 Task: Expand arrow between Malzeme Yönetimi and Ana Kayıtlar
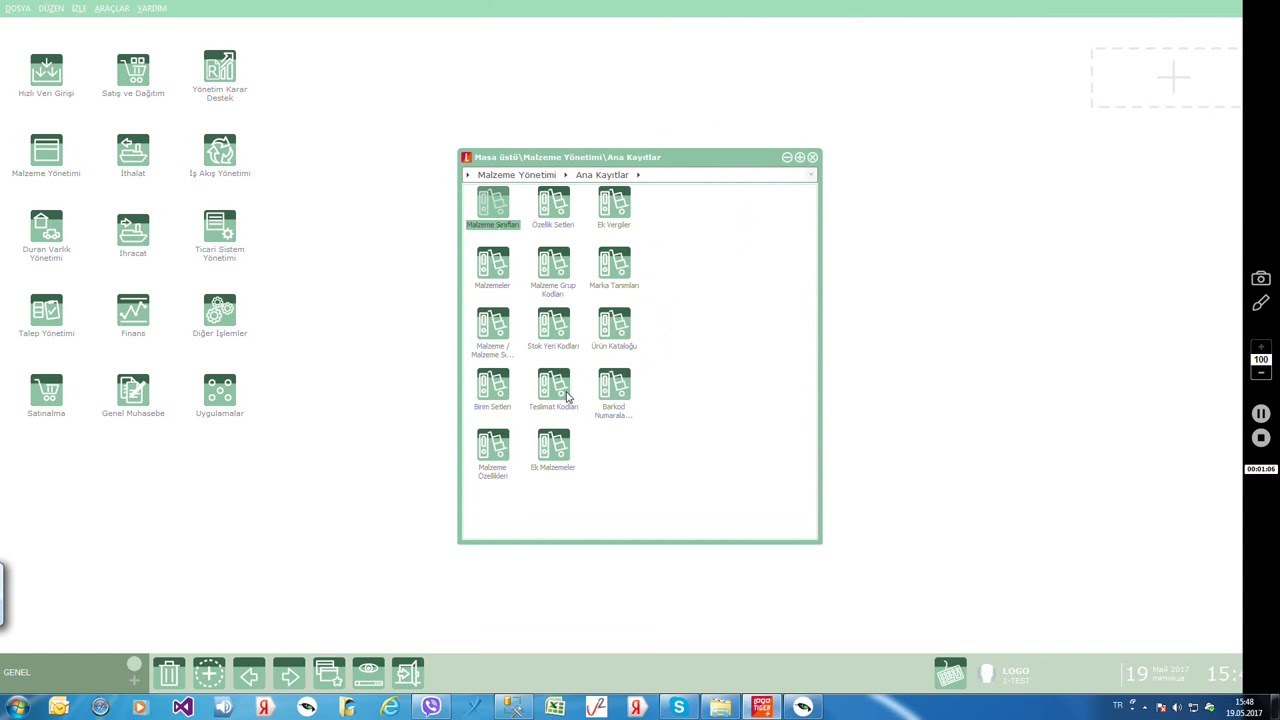pos(566,175)
